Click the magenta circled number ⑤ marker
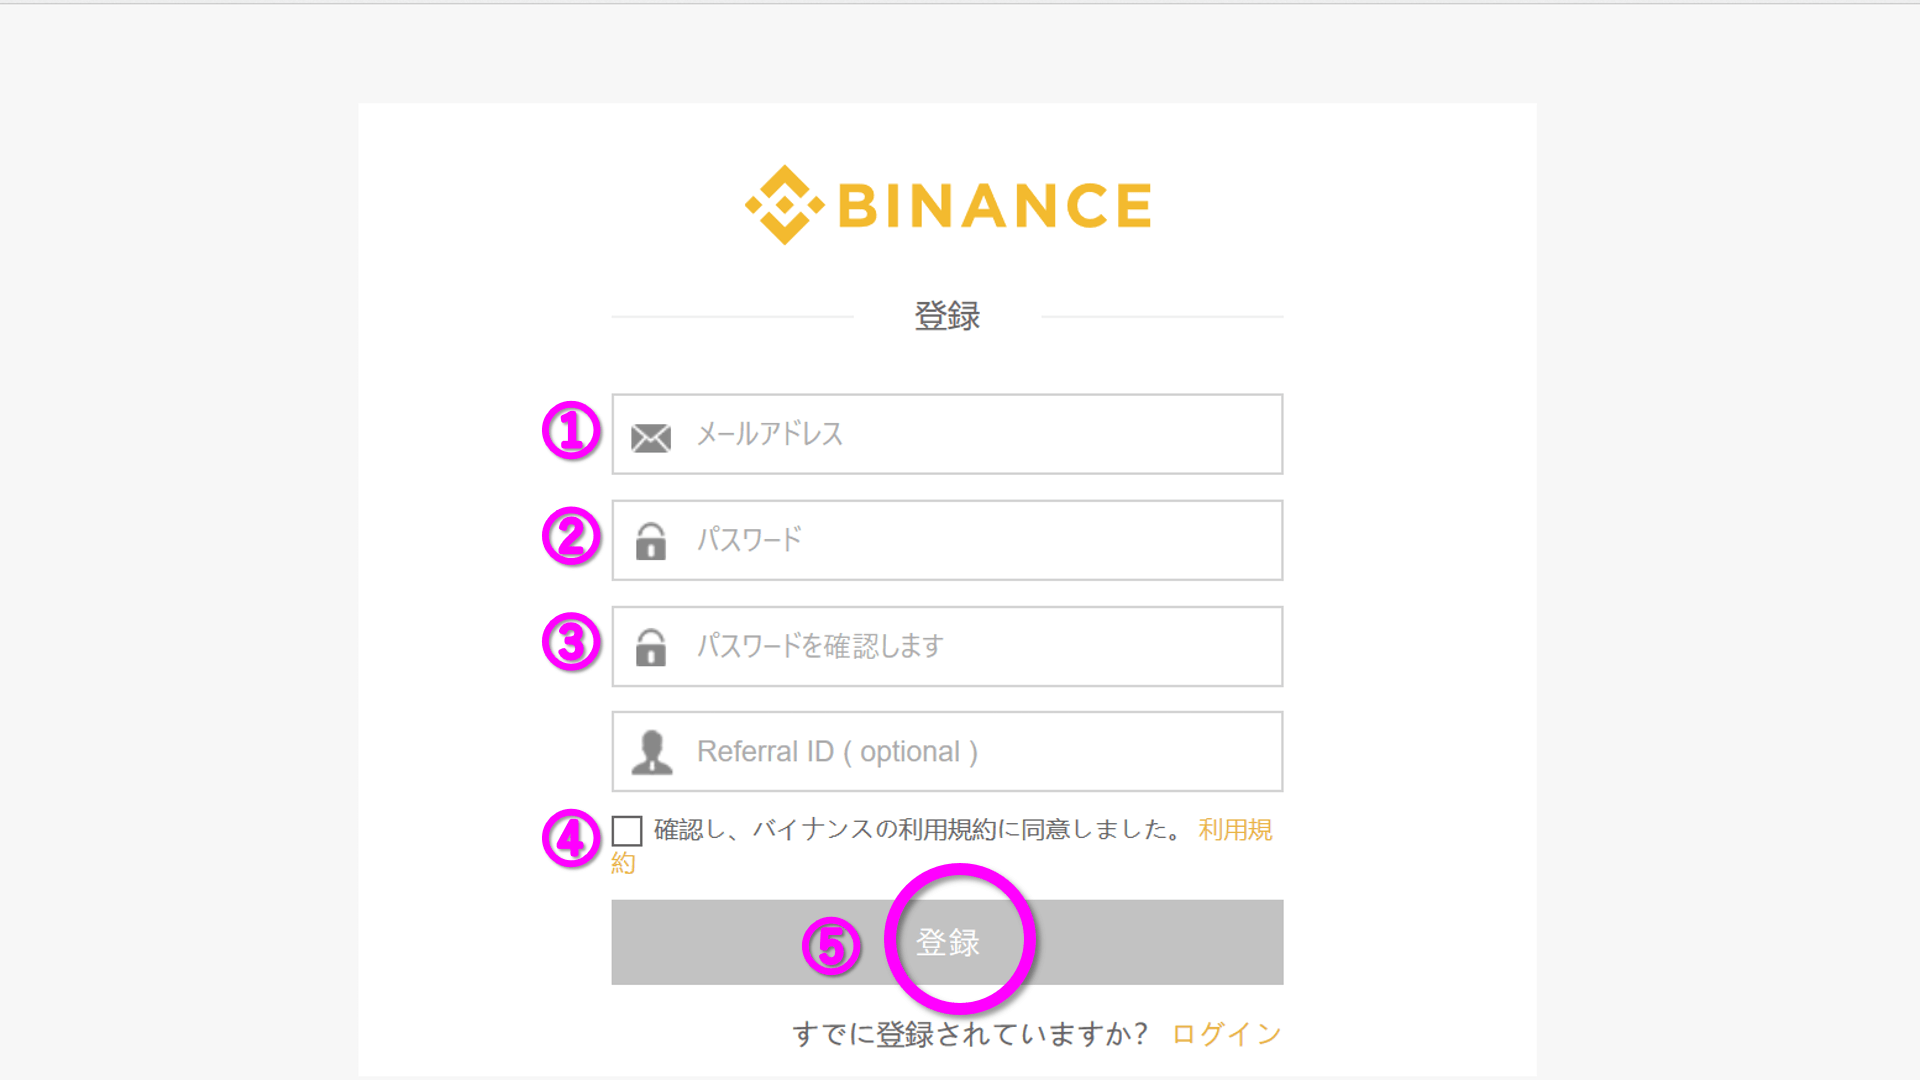This screenshot has height=1080, width=1920. [x=831, y=946]
